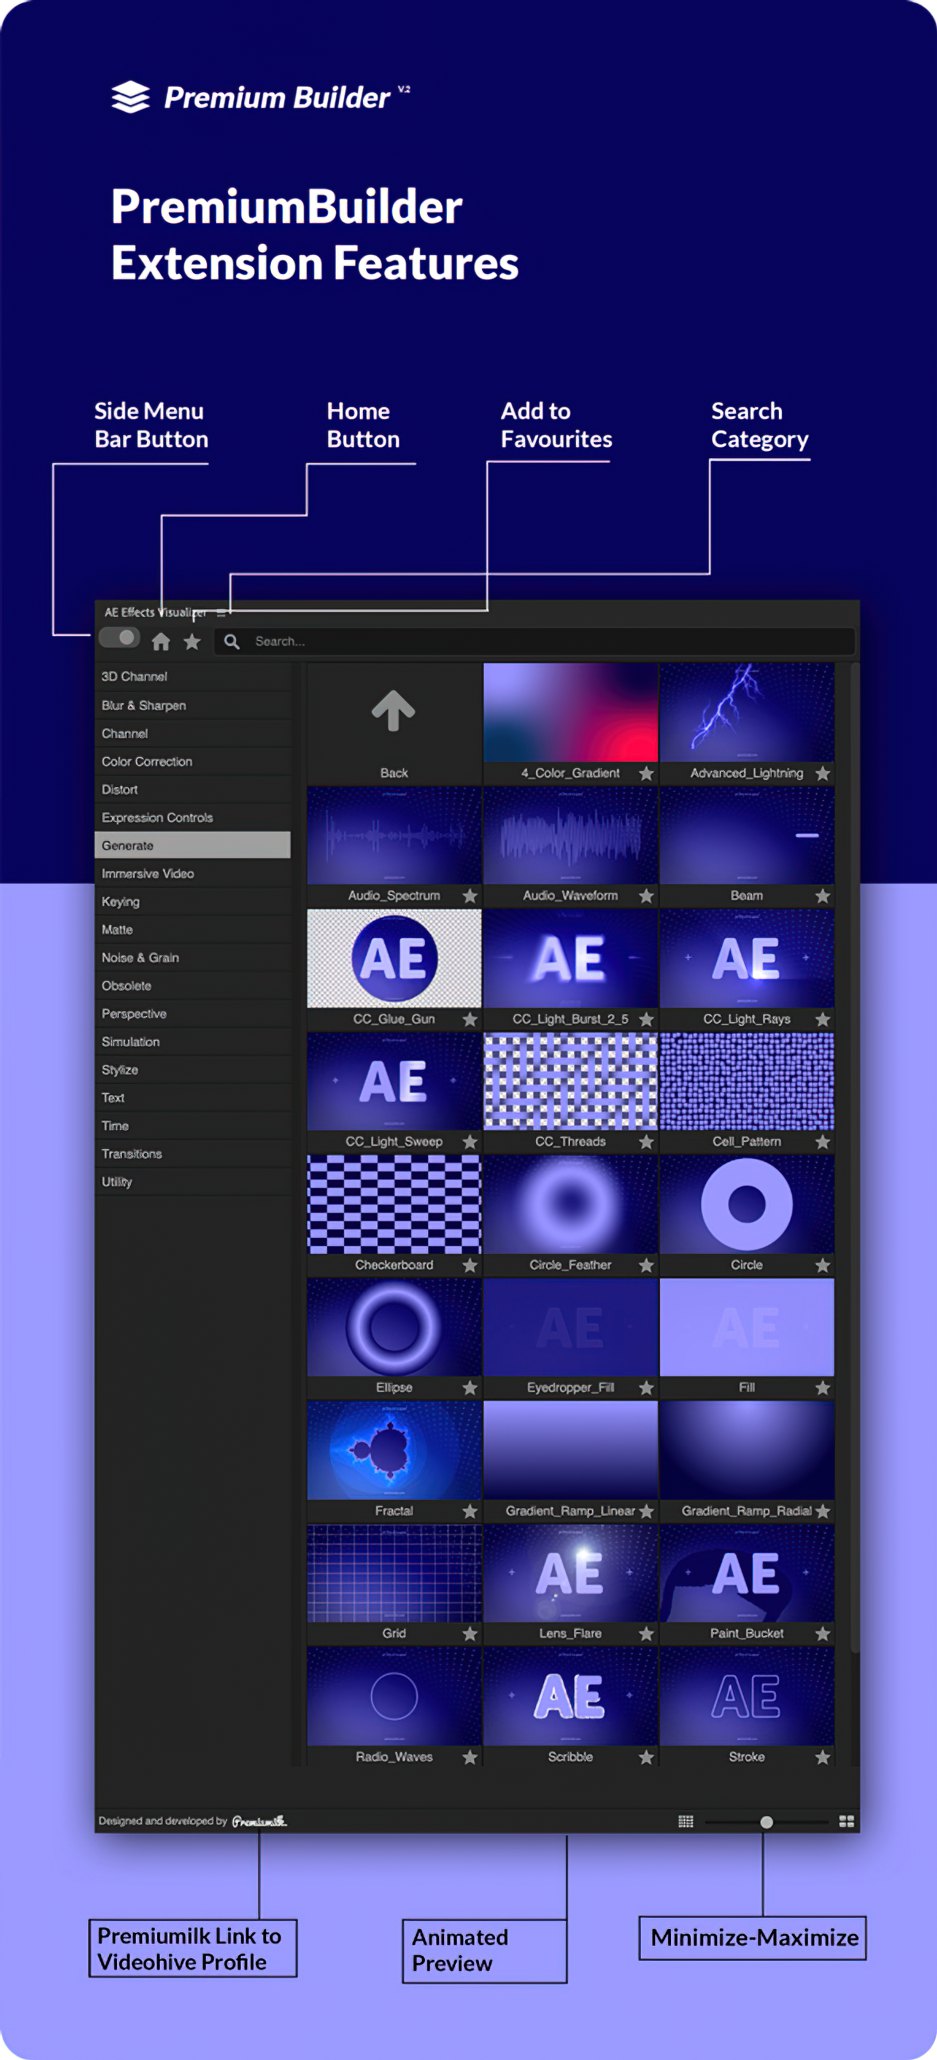
Task: Star the CC_Light_Rays effect
Action: pyautogui.click(x=822, y=1019)
